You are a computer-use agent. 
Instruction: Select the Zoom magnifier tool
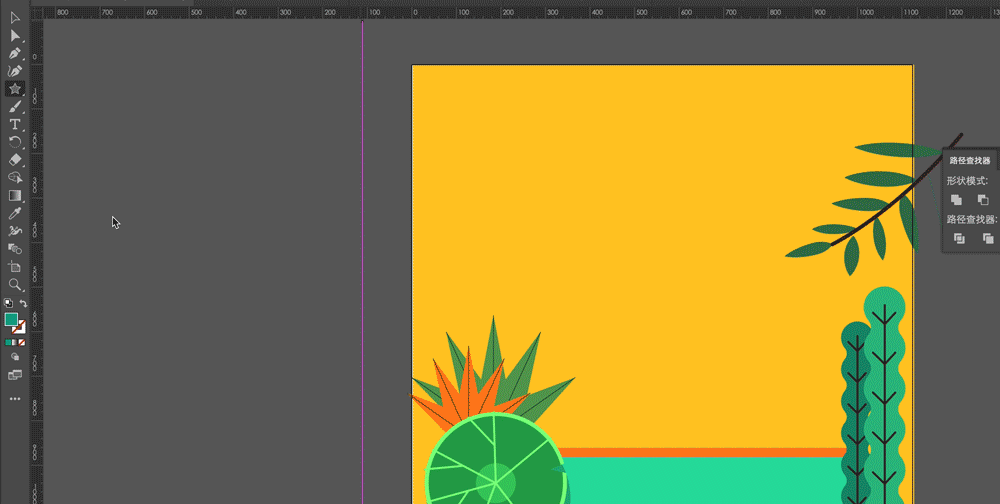[15, 285]
